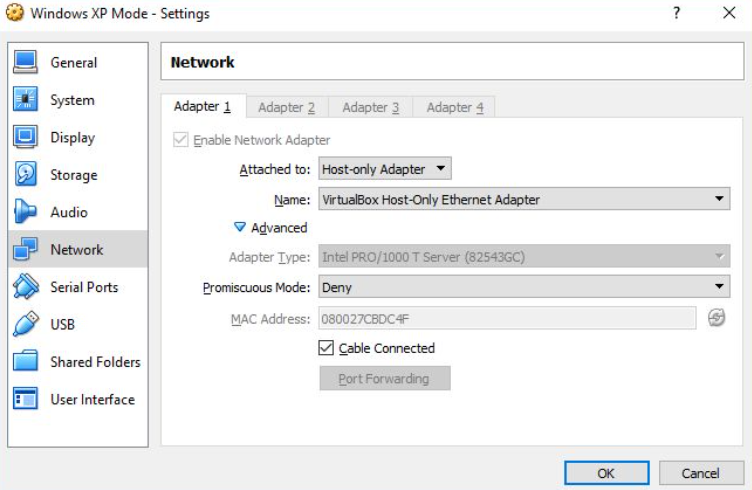Open the Attached to dropdown
The height and width of the screenshot is (490, 752).
point(385,169)
